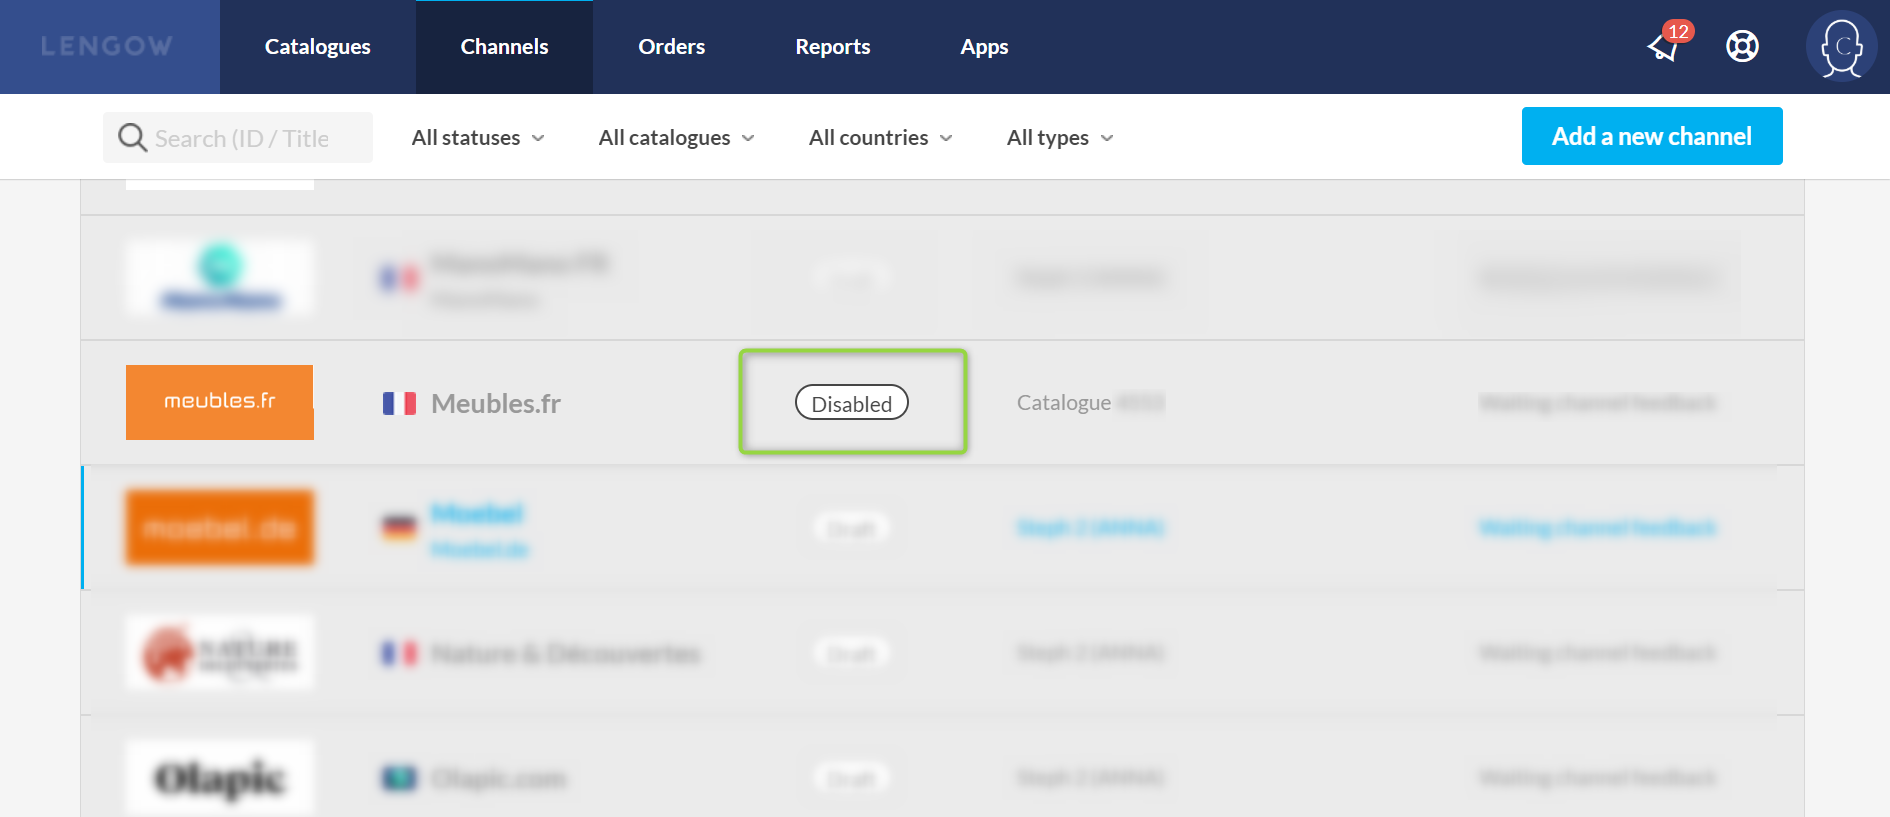The image size is (1890, 817).
Task: Expand the All catalogues filter
Action: [676, 138]
